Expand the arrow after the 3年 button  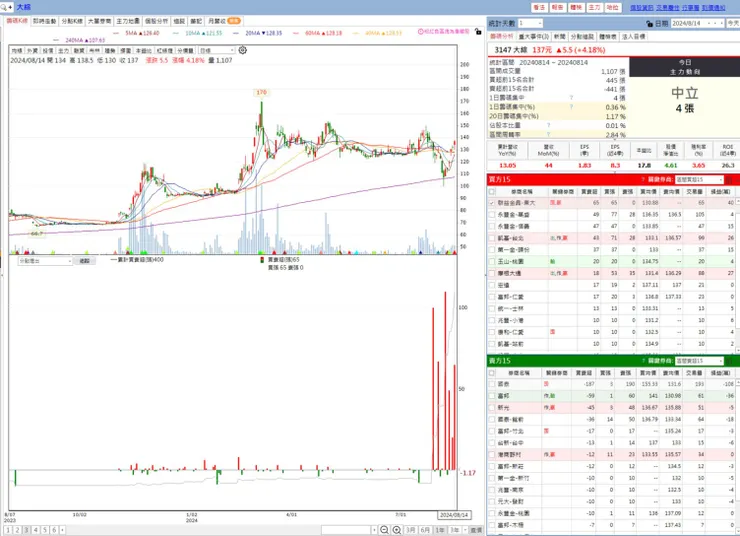465,530
